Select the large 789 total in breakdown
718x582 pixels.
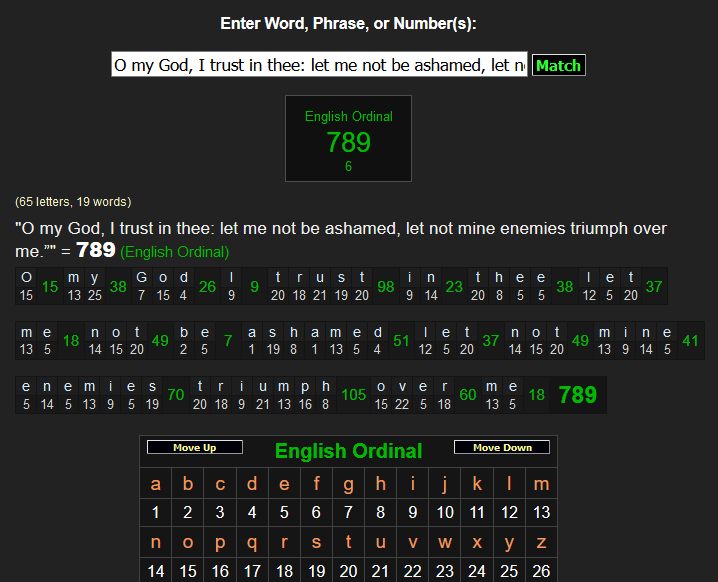coord(577,395)
